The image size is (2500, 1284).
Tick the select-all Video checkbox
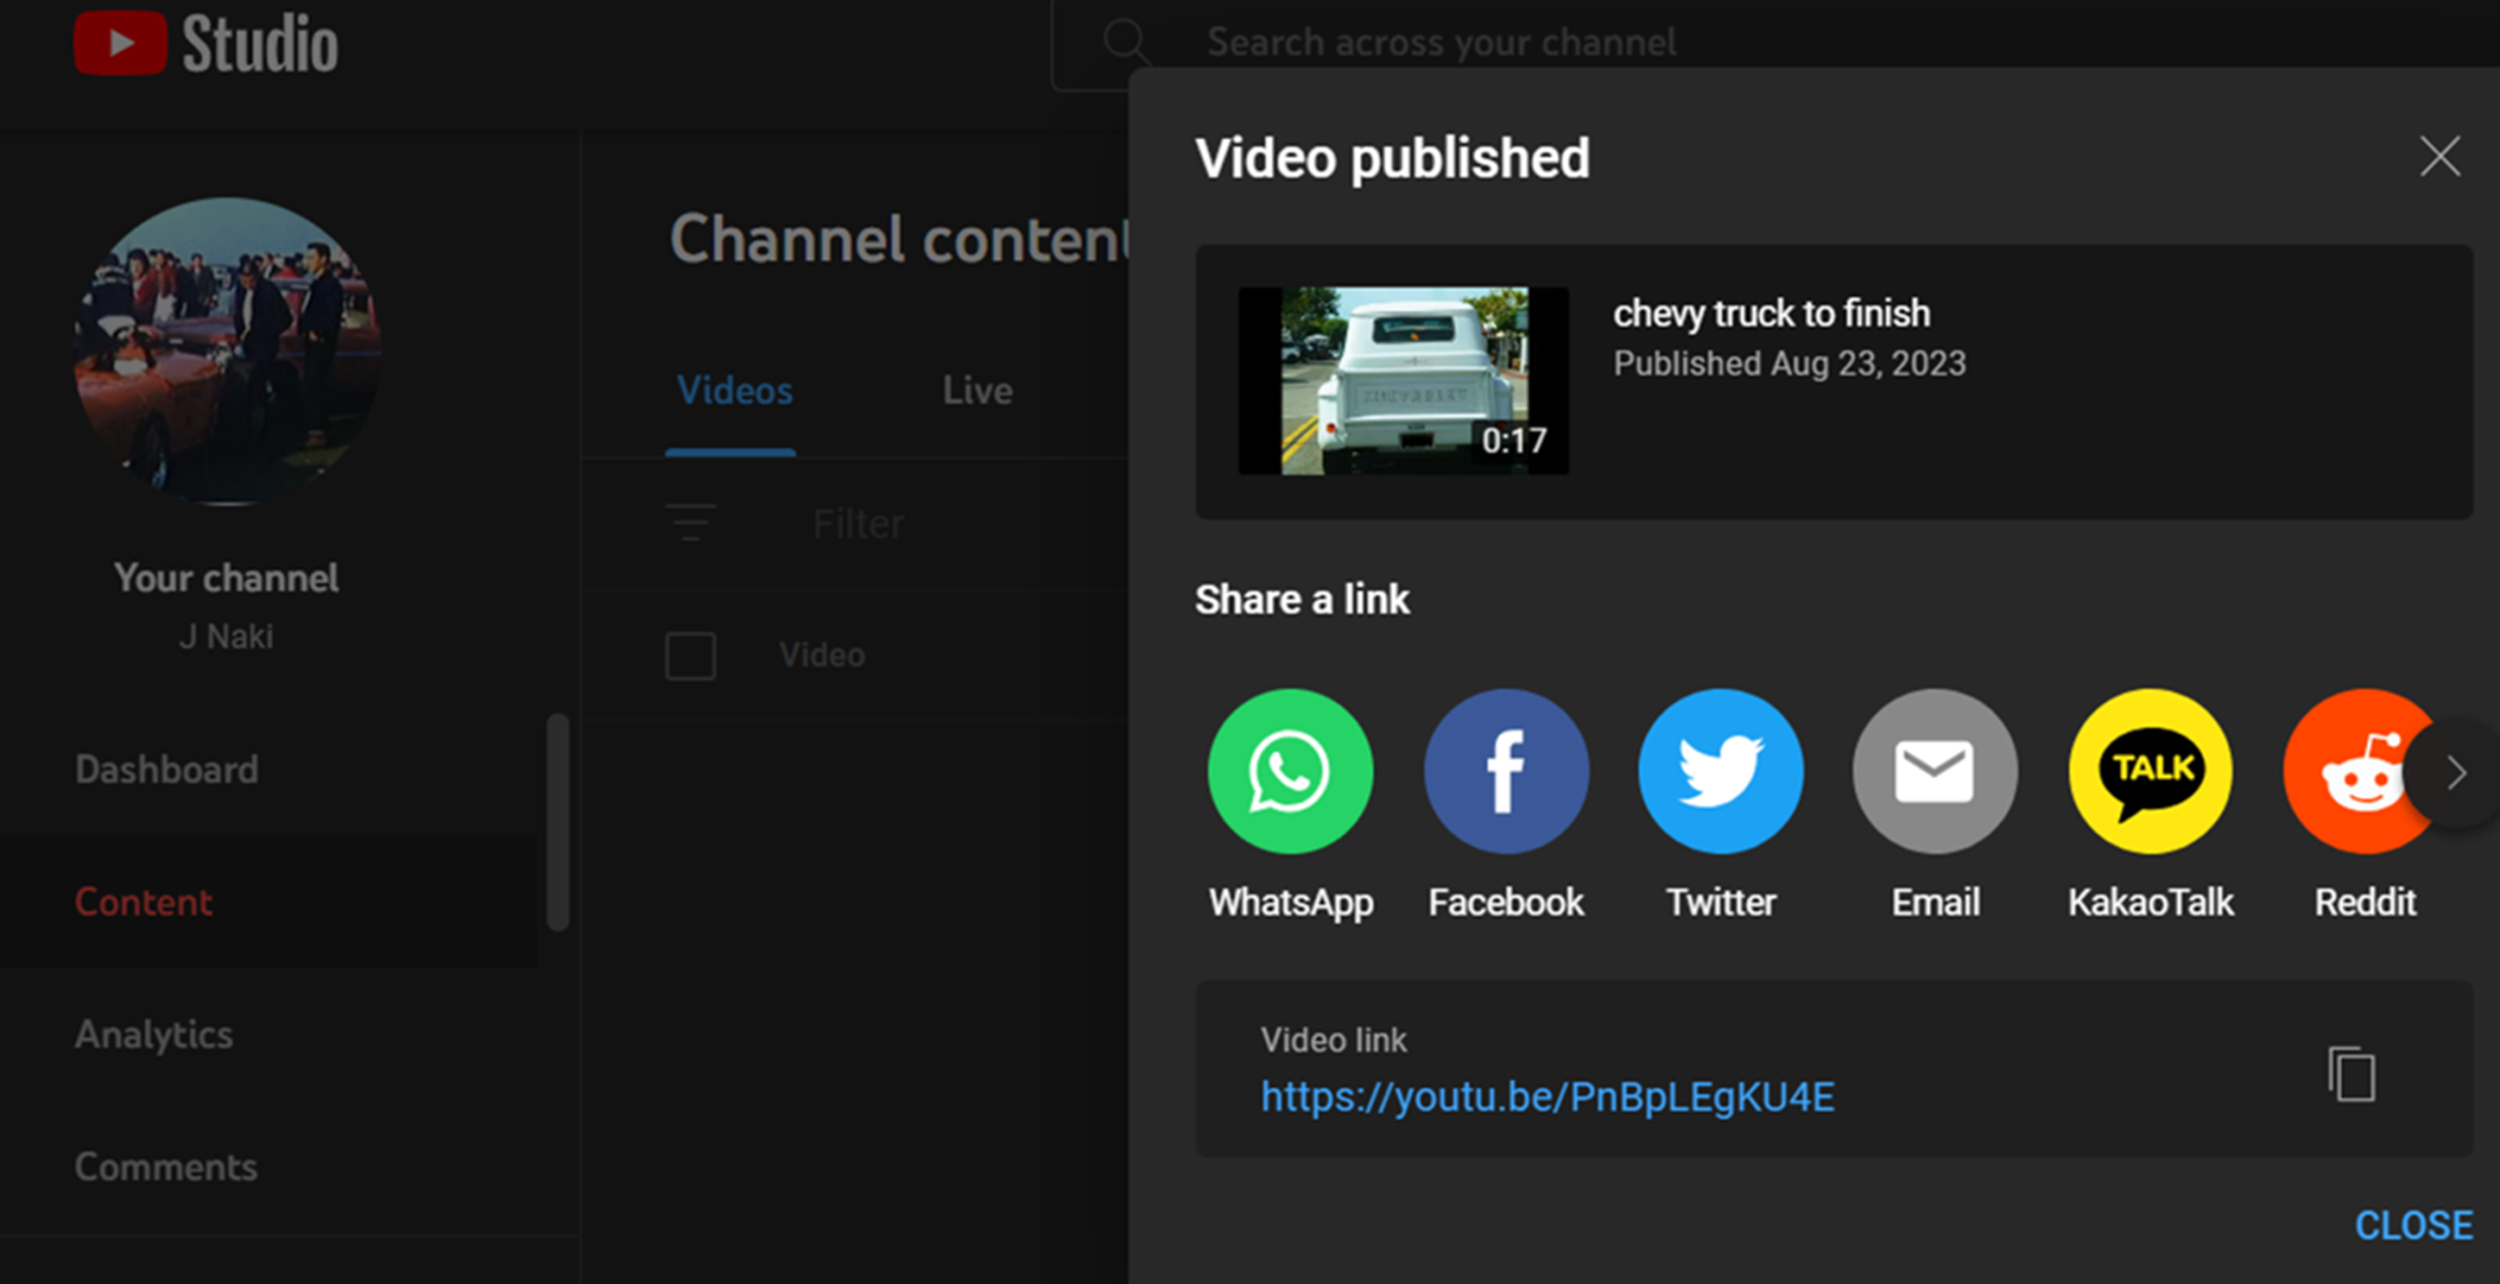pyautogui.click(x=690, y=656)
